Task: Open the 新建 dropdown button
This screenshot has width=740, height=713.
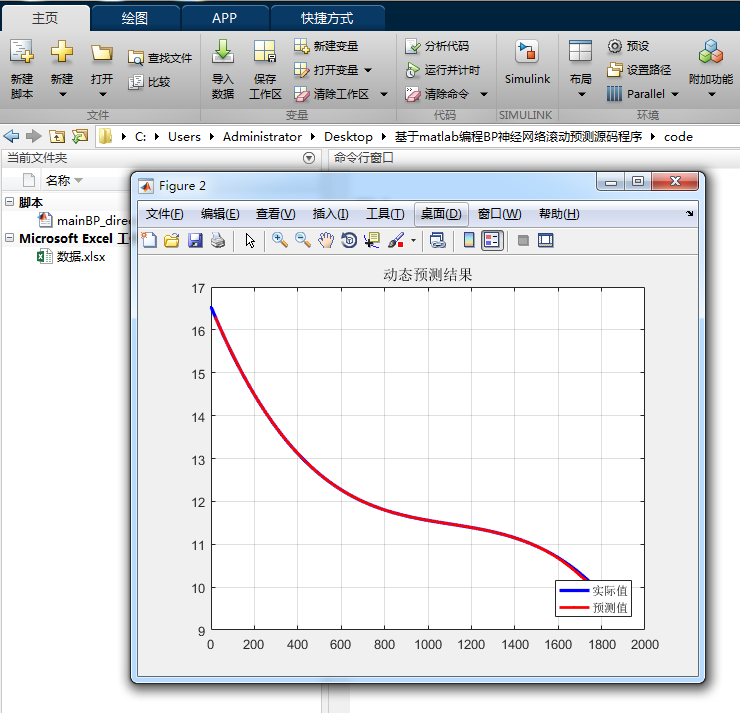Action: point(62,69)
